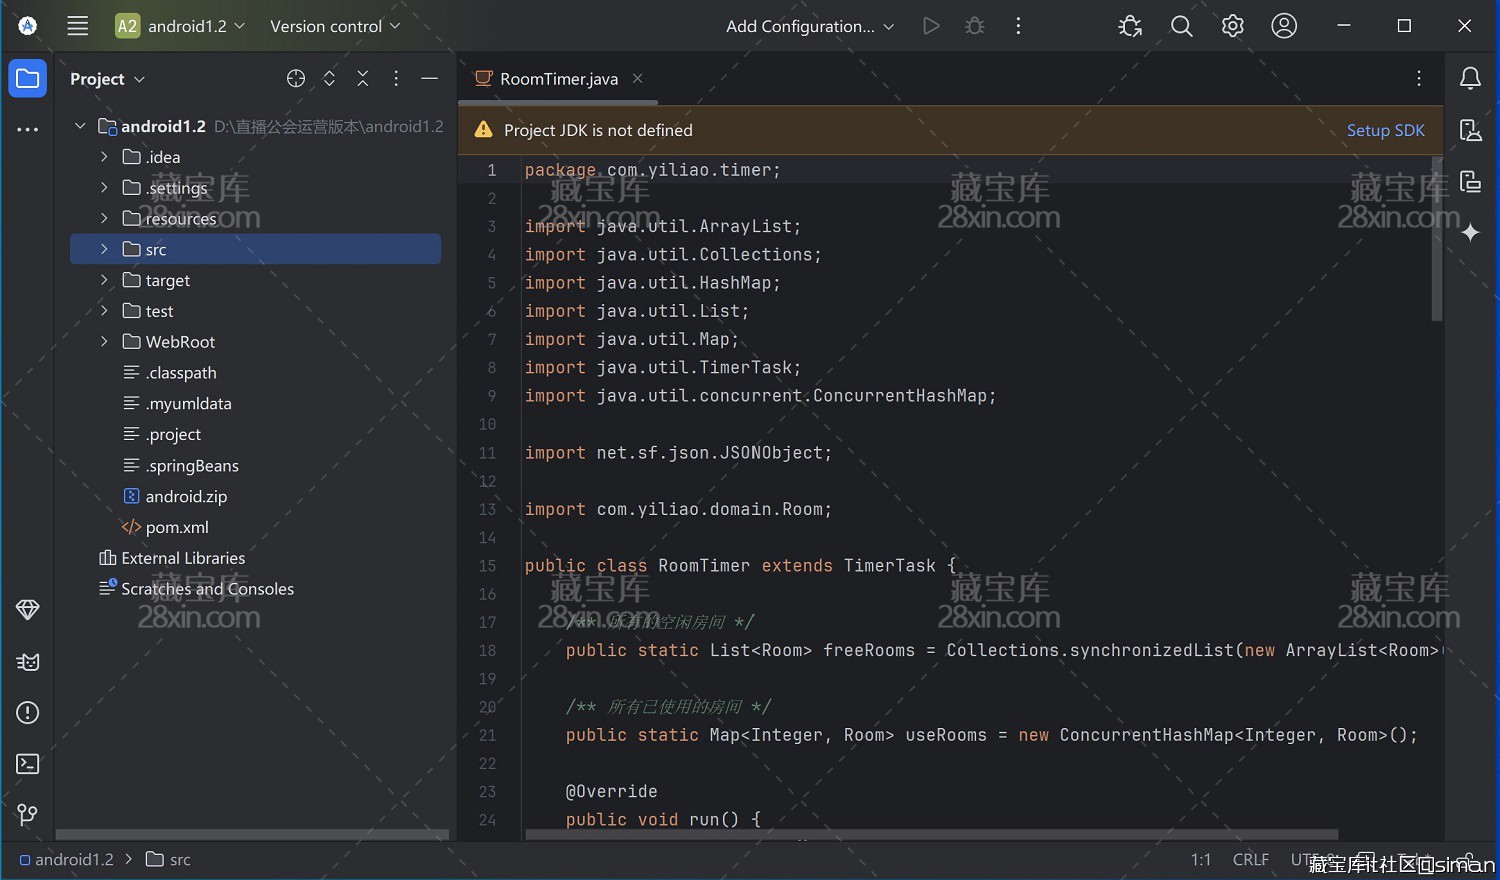Expand the test folder

coord(104,311)
